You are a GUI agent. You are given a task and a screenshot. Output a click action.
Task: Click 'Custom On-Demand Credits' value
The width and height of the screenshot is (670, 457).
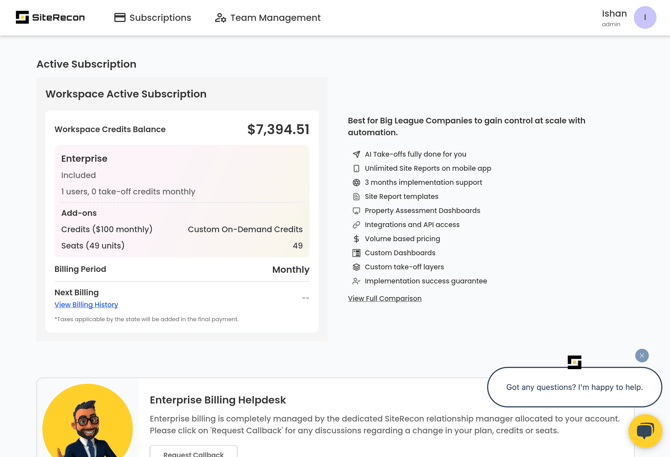click(245, 229)
